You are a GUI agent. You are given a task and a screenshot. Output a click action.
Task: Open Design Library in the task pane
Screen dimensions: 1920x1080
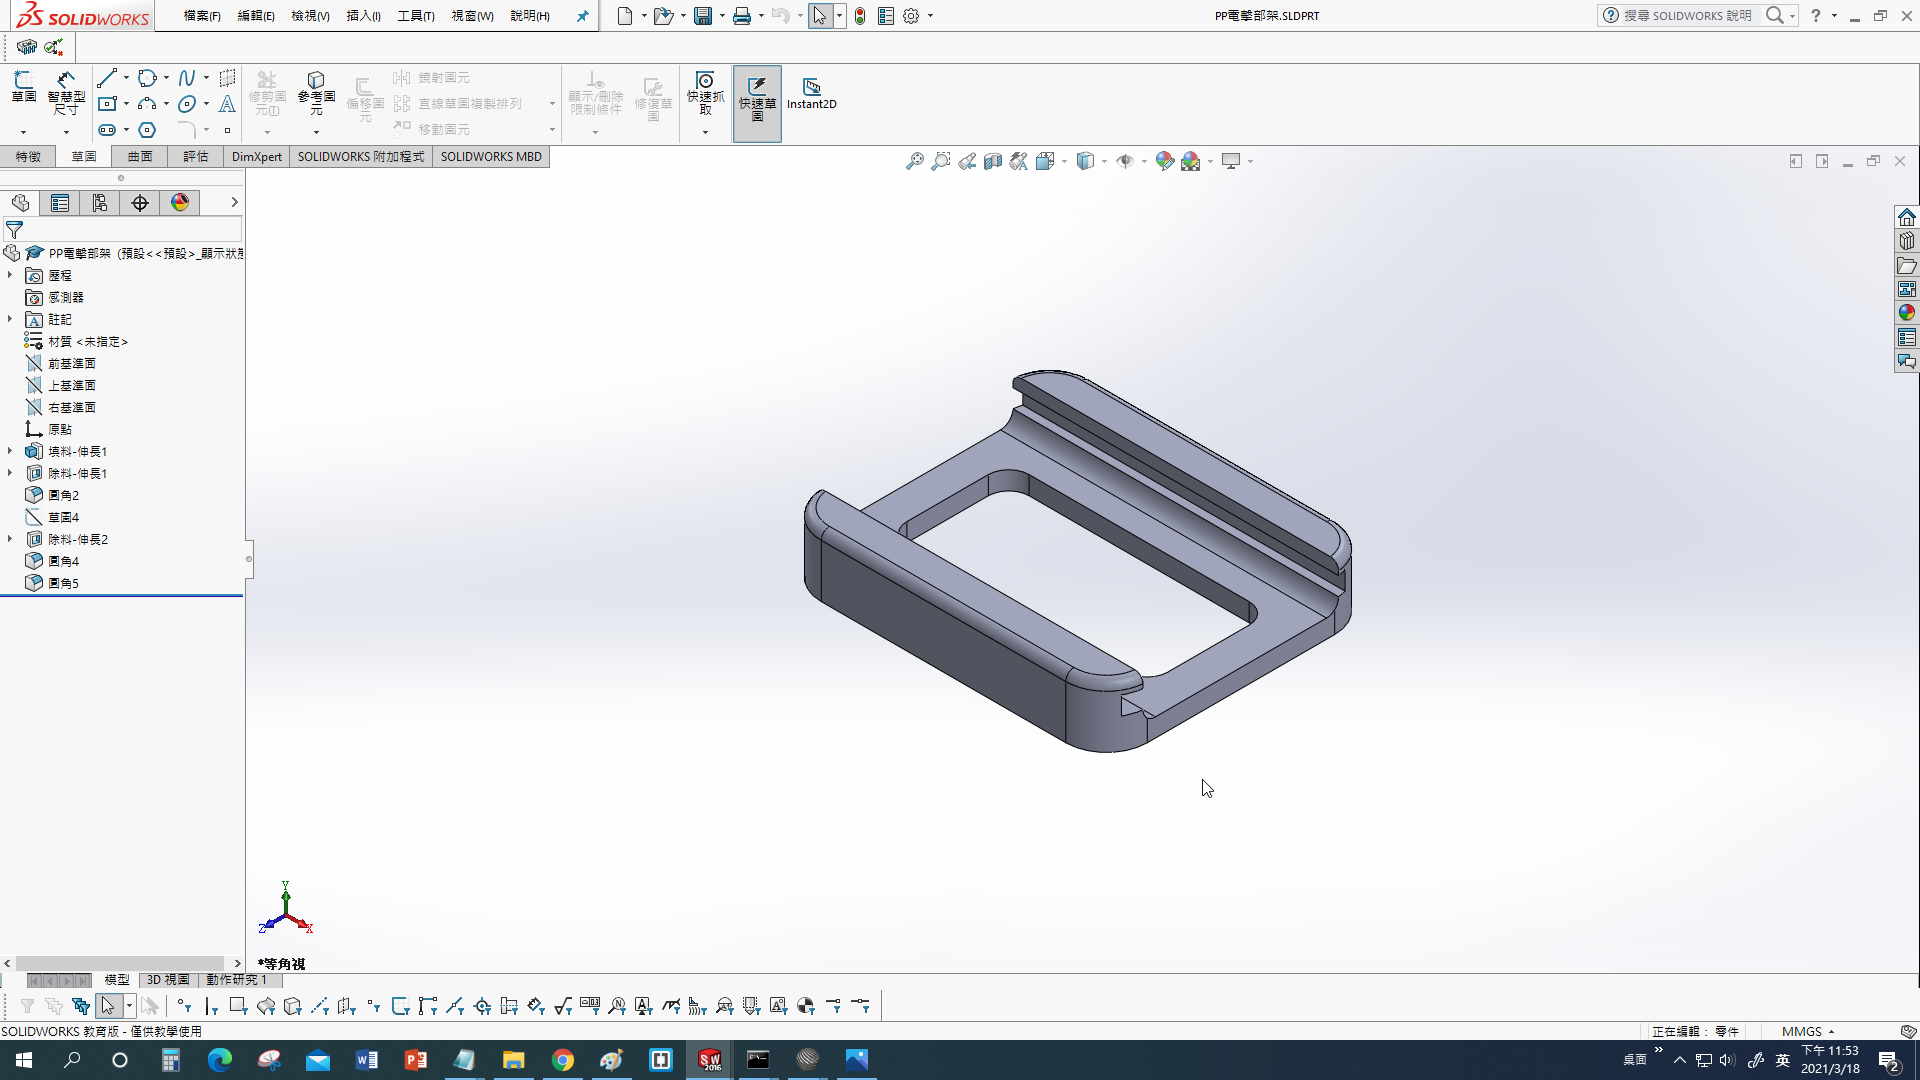(x=1907, y=241)
